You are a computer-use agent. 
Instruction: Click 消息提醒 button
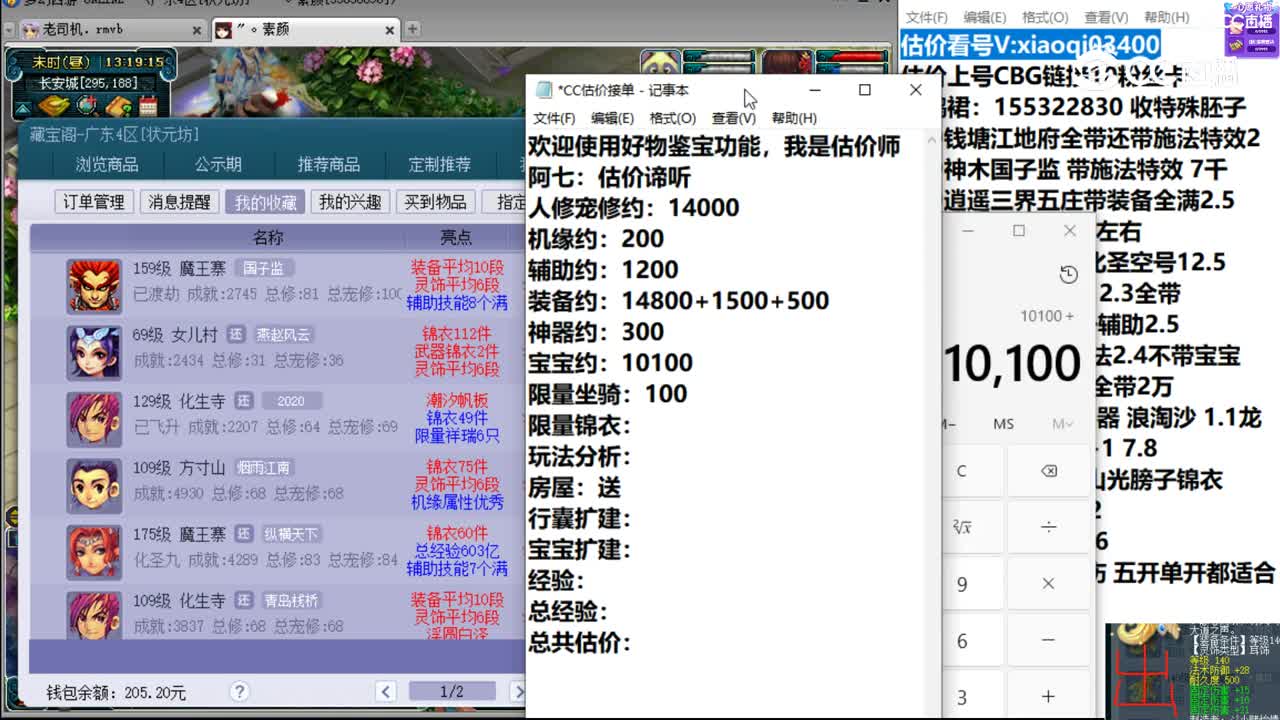[x=179, y=202]
